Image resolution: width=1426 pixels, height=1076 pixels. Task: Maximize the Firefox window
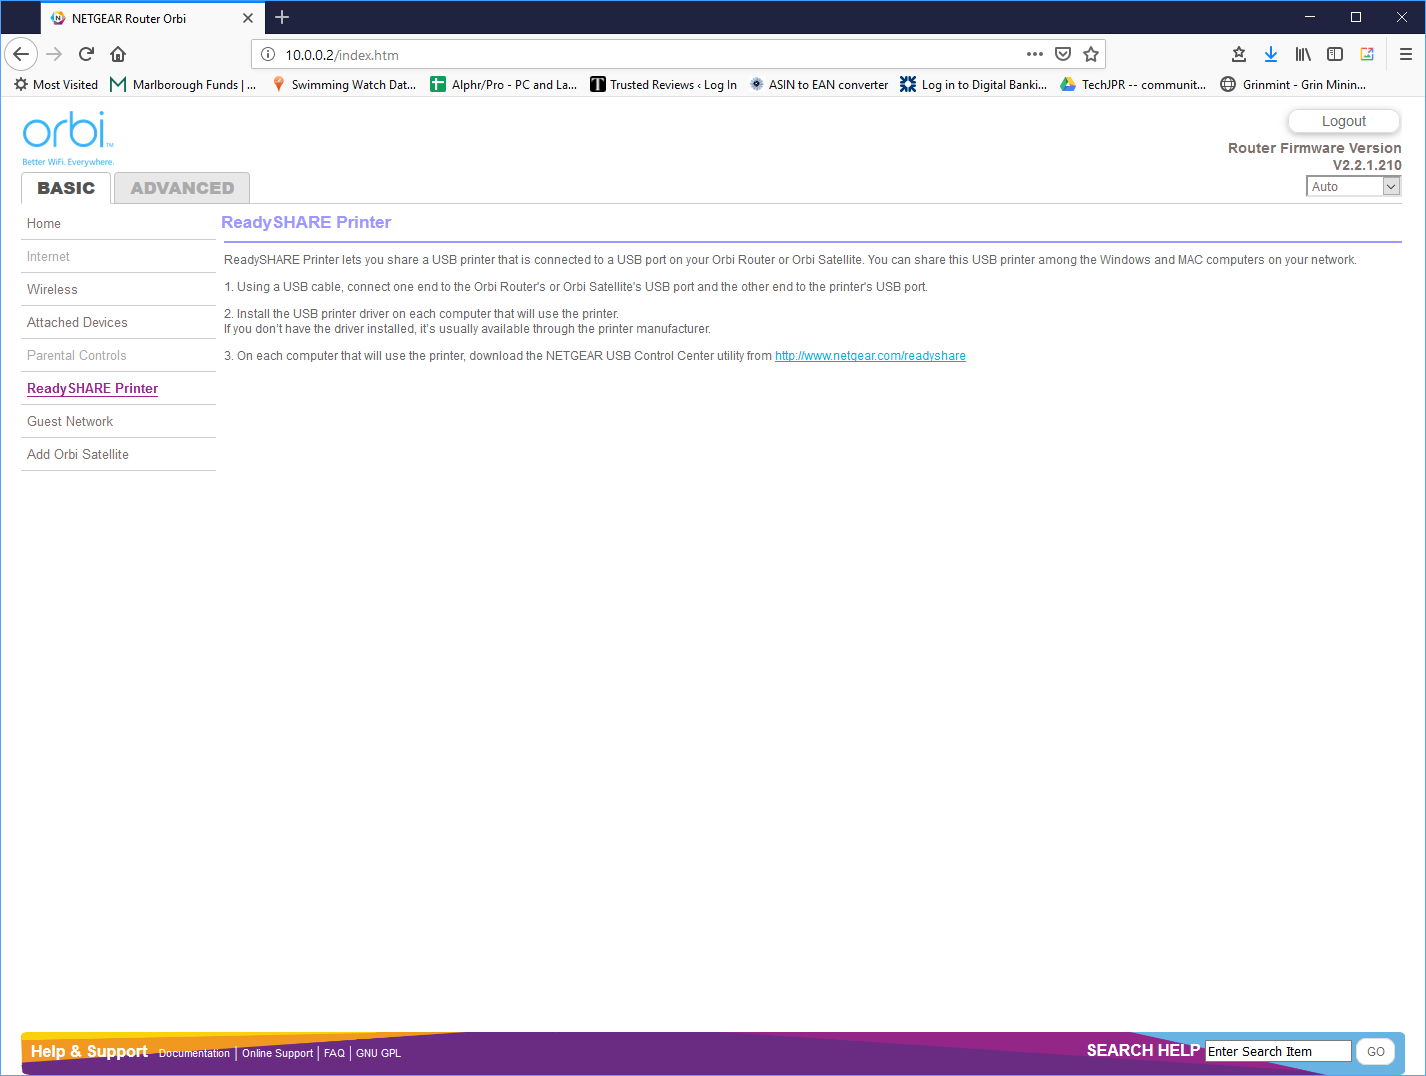click(1356, 17)
